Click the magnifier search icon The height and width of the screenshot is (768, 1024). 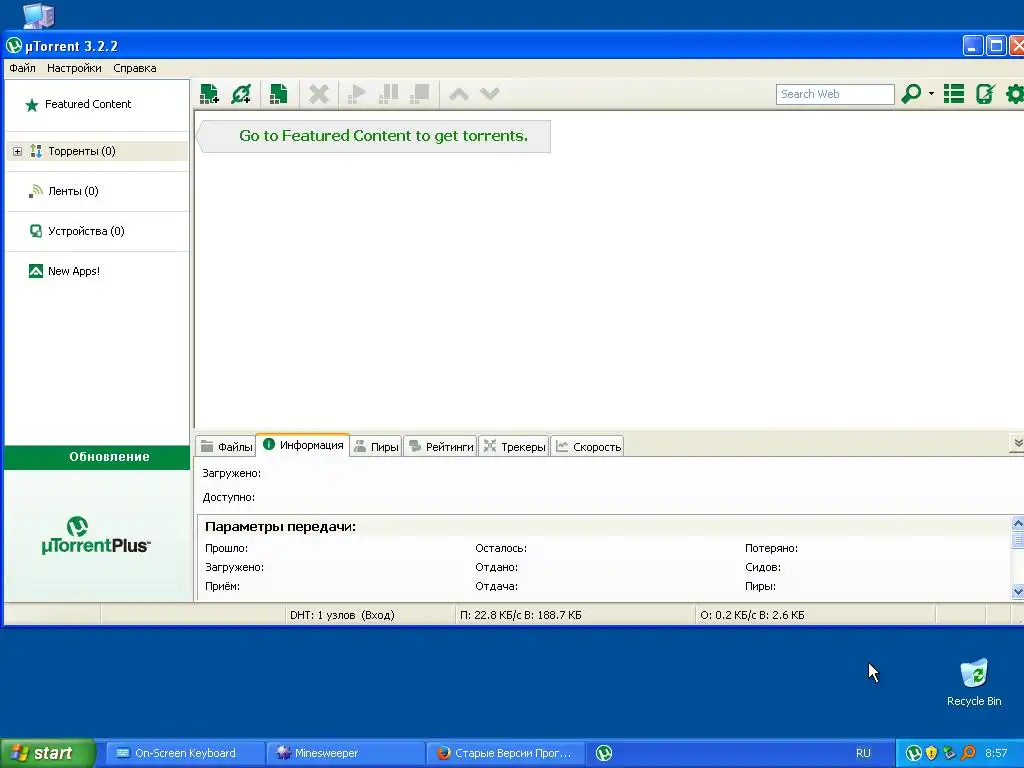tap(911, 94)
